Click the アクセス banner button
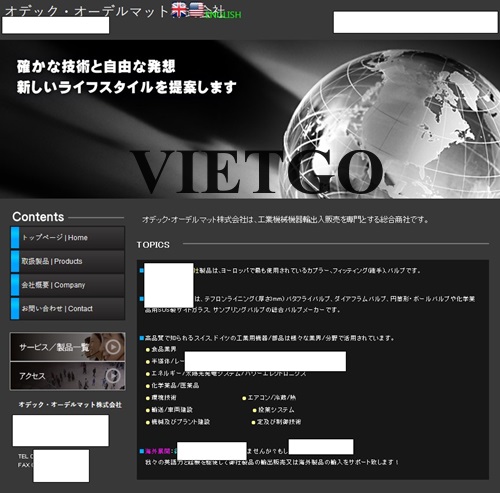This screenshot has width=500, height=493. tap(68, 376)
